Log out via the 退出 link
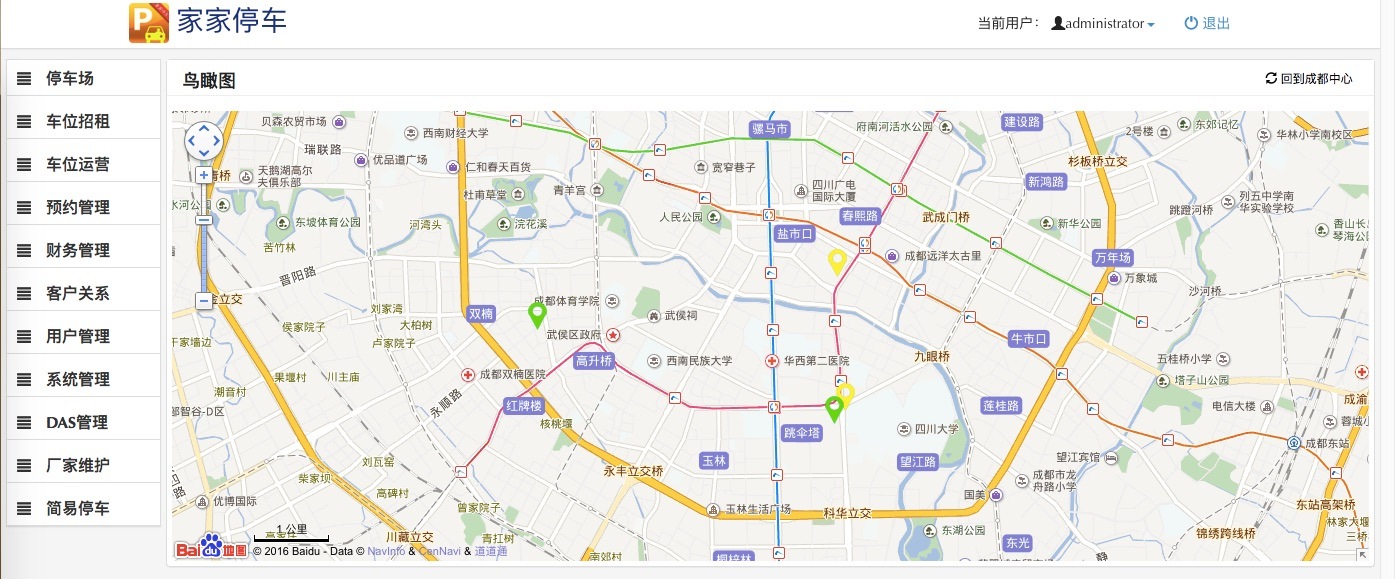Image resolution: width=1396 pixels, height=579 pixels. pos(1207,24)
